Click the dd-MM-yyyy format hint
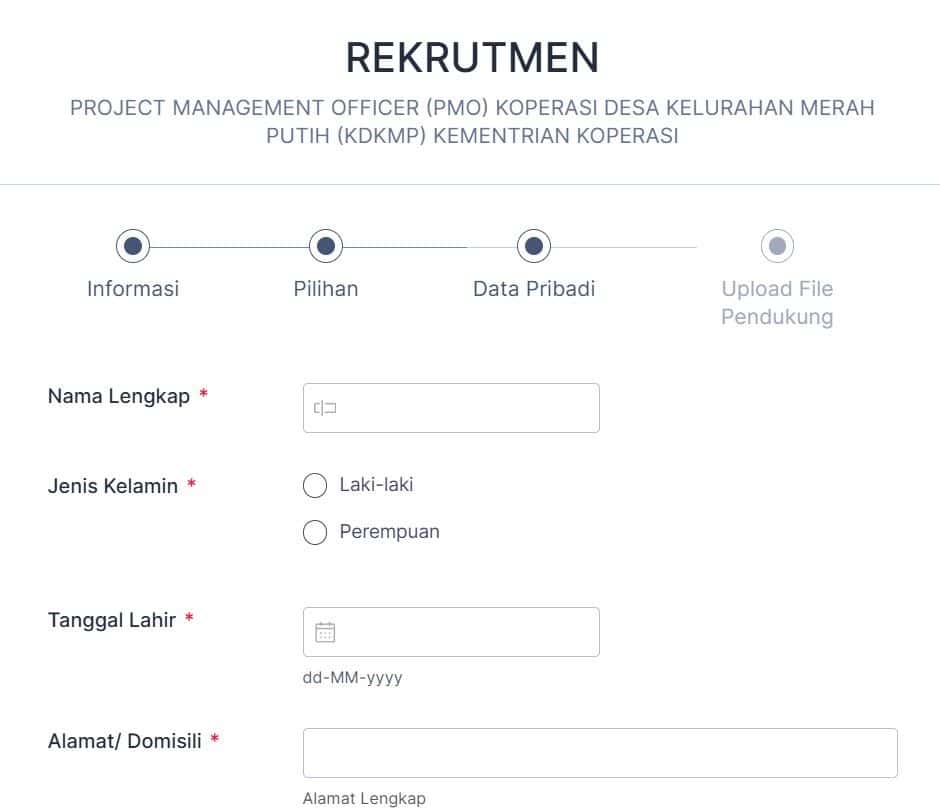This screenshot has height=810, width=940. pos(352,677)
